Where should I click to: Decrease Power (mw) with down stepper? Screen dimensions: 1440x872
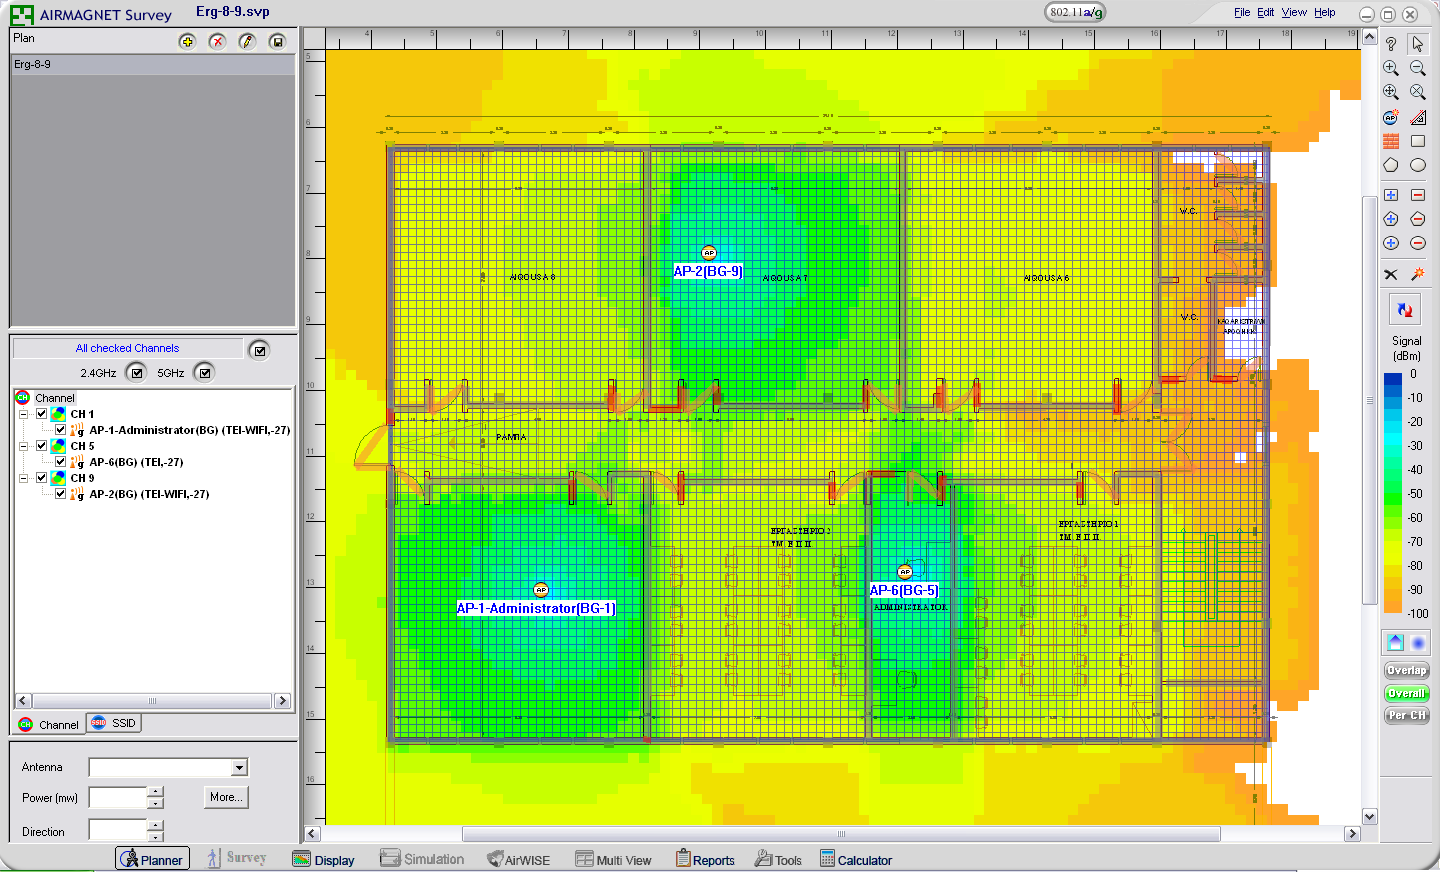pyautogui.click(x=155, y=803)
